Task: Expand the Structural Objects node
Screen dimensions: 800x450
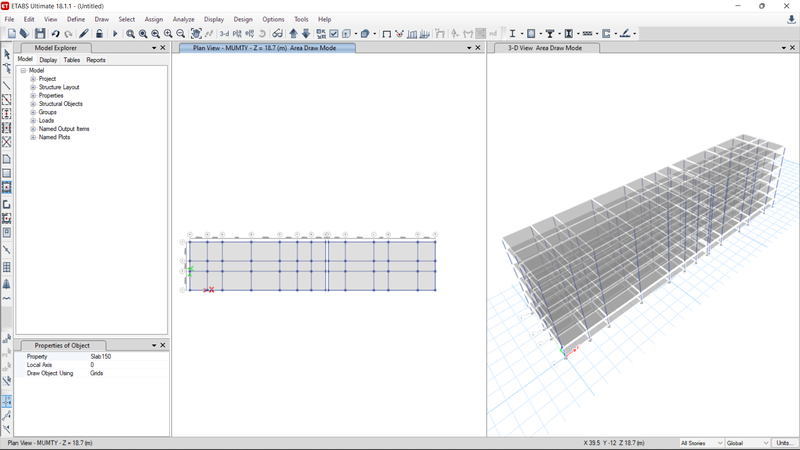Action: tap(33, 104)
